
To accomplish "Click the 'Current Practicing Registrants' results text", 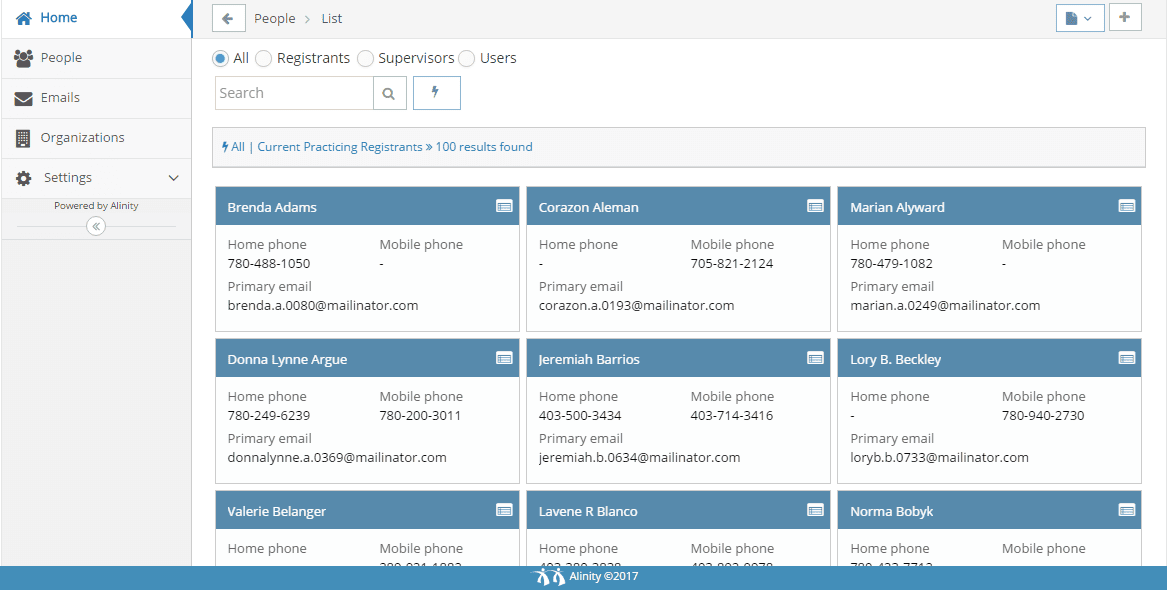I will [340, 147].
